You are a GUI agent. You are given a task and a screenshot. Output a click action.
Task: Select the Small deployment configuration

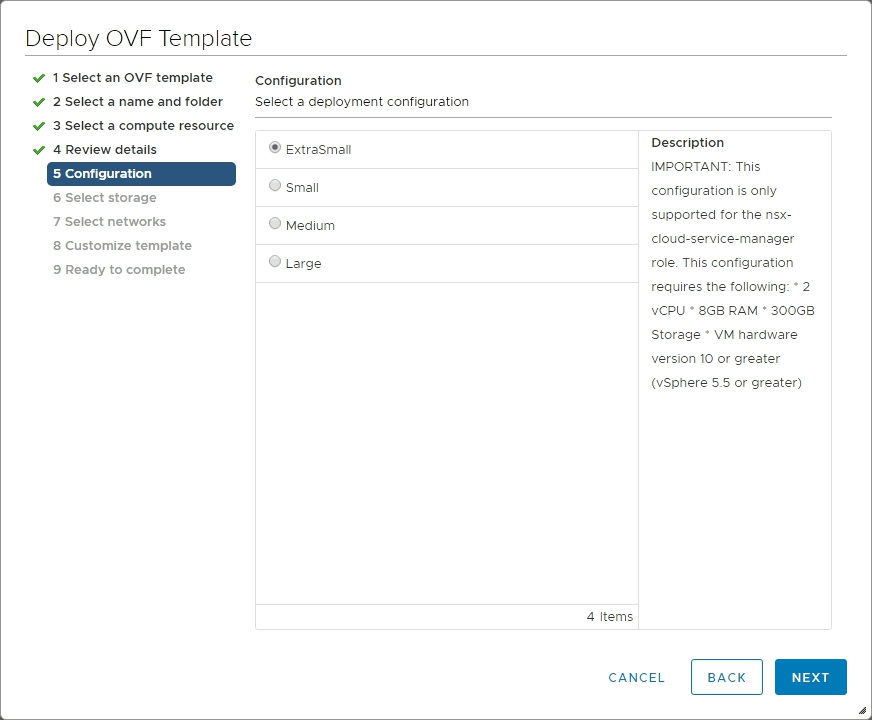[275, 187]
